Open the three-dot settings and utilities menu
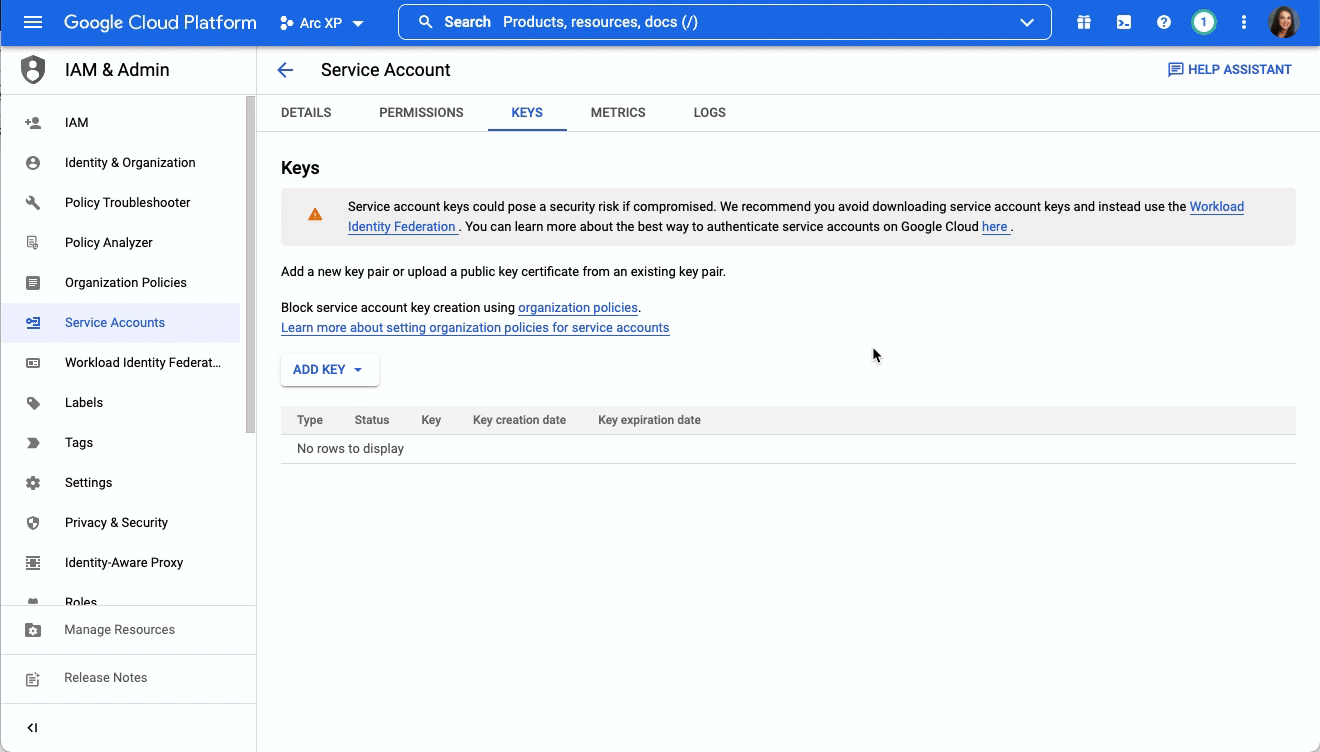This screenshot has height=752, width=1320. tap(1244, 22)
